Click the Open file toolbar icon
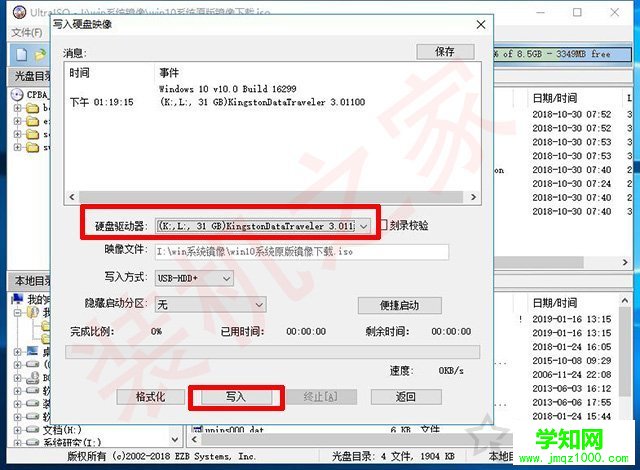640x470 pixels. (40, 55)
